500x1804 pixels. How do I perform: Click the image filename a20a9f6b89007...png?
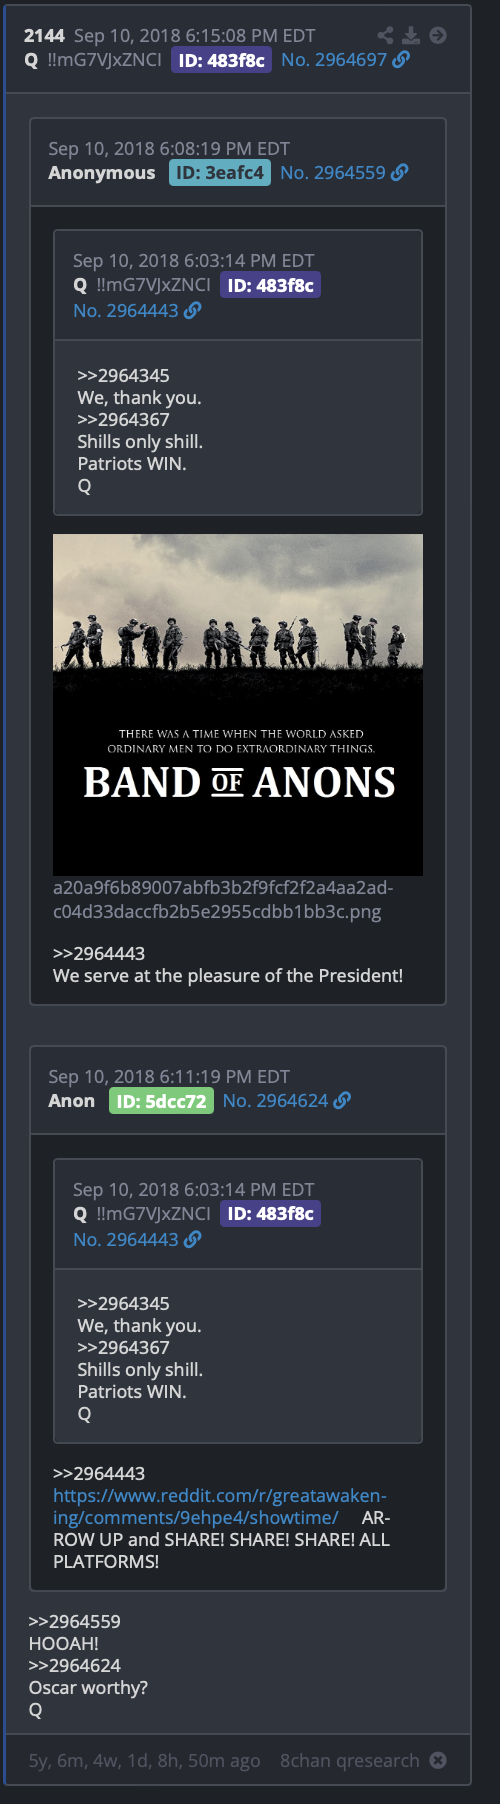[223, 900]
